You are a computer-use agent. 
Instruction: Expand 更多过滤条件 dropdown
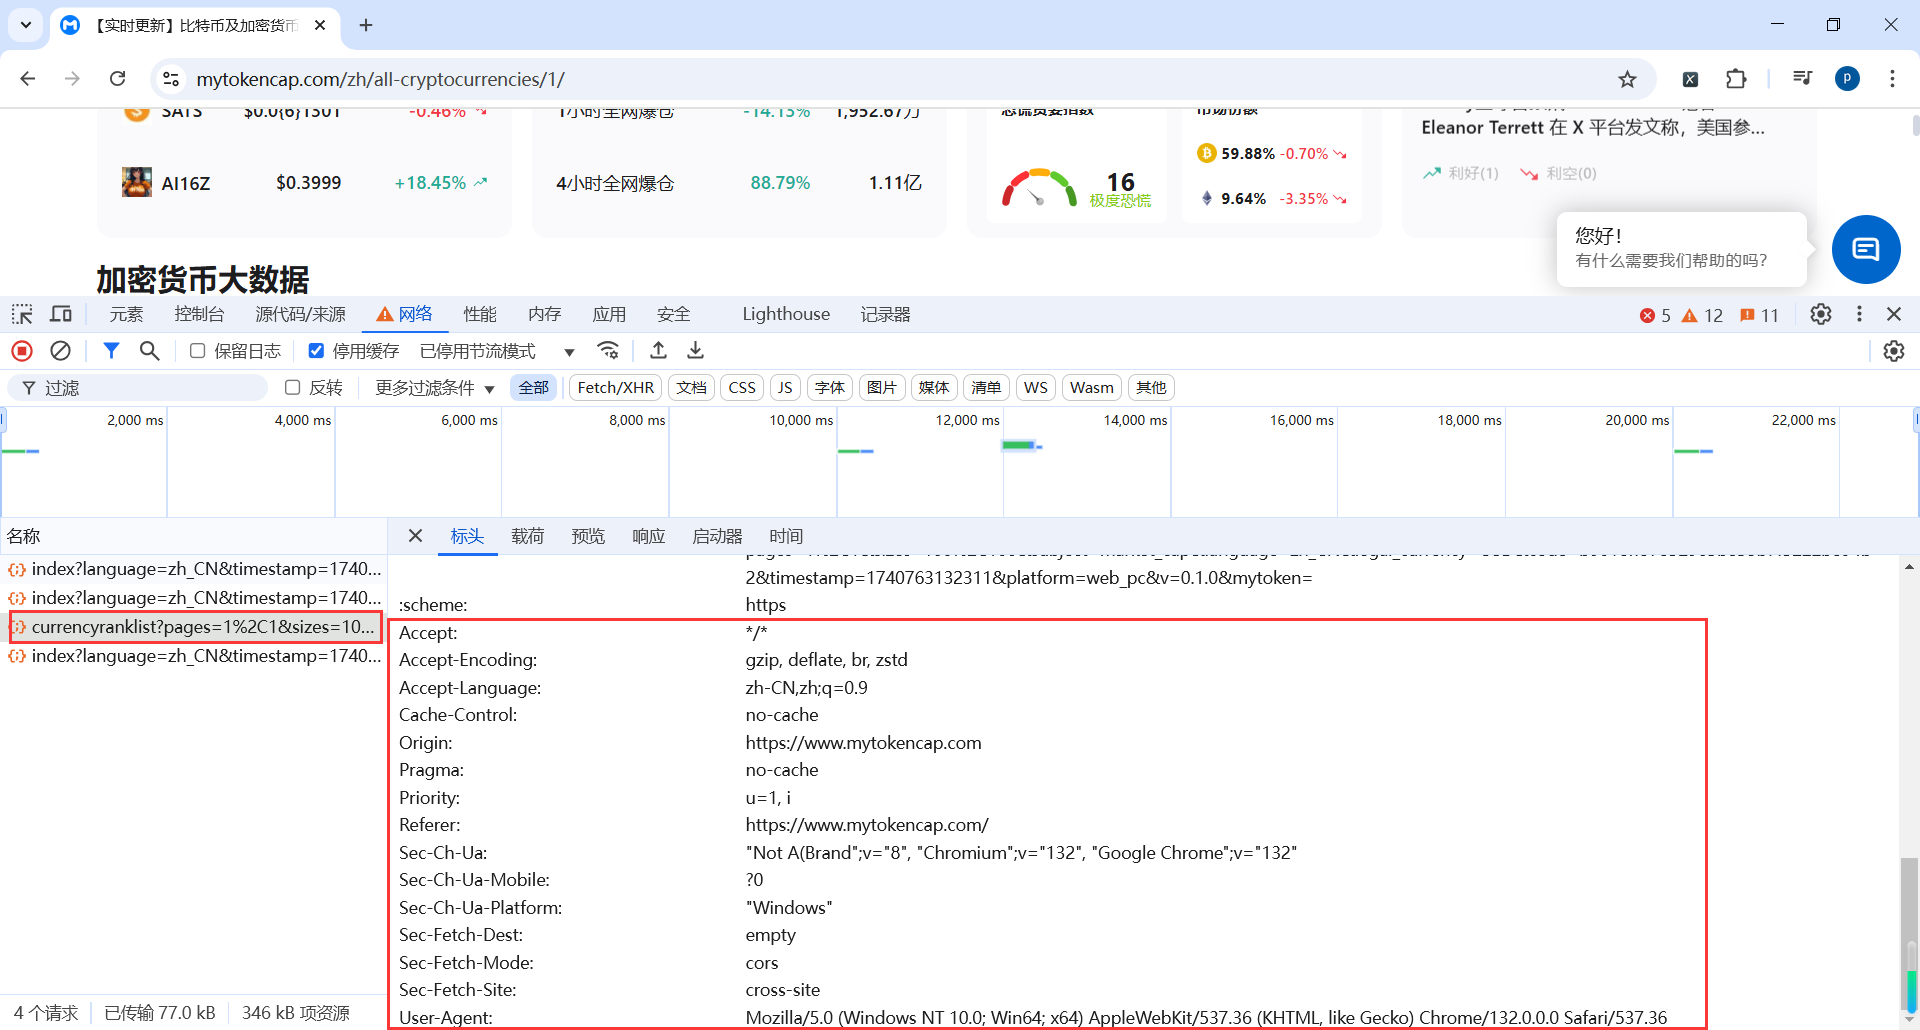coord(435,388)
